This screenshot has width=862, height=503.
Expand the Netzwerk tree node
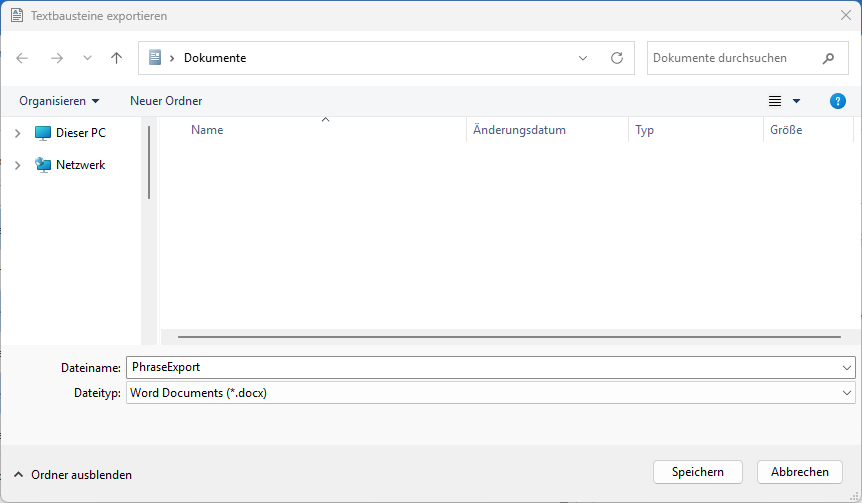point(17,165)
